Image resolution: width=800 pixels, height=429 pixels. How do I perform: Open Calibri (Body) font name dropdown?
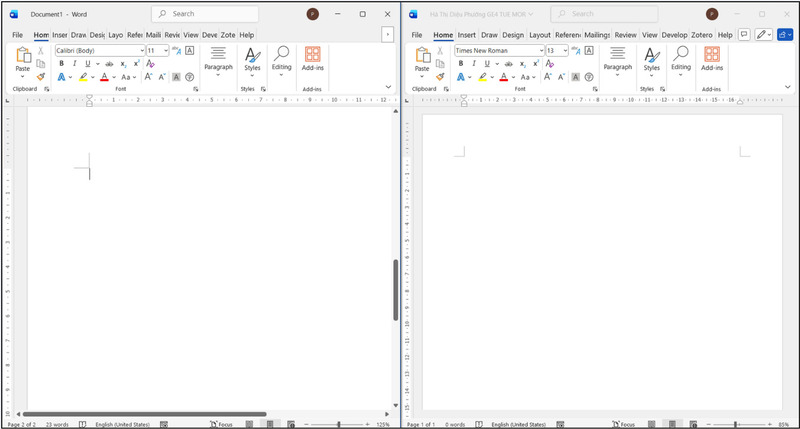tap(98, 50)
